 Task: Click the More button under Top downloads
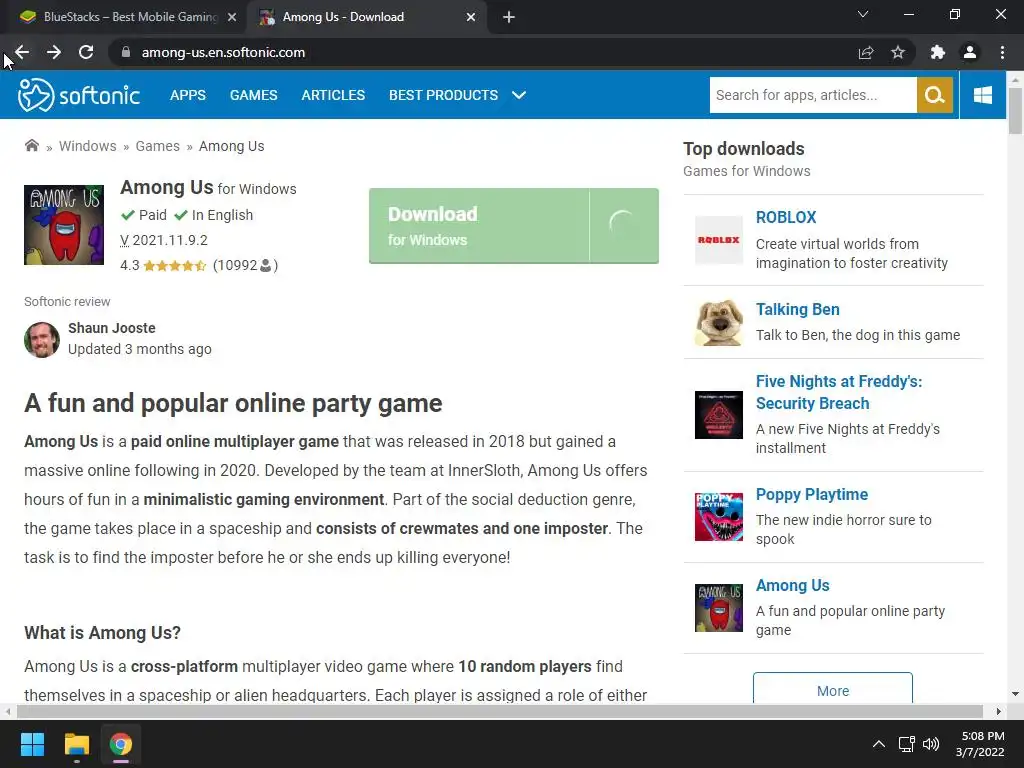point(833,688)
